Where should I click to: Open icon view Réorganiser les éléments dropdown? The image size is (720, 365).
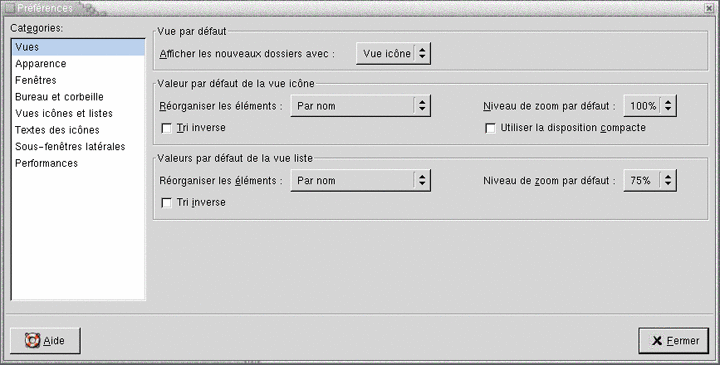[360, 106]
